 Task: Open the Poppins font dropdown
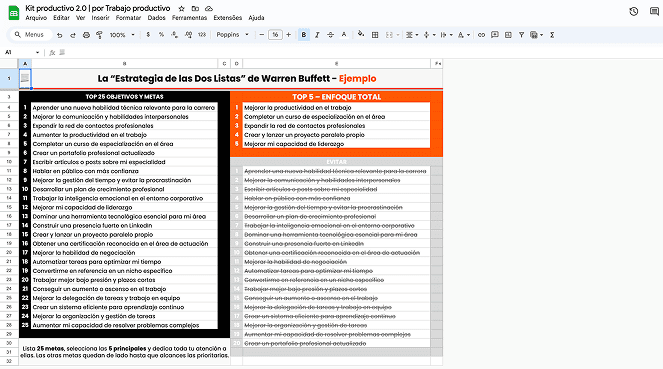(x=232, y=35)
